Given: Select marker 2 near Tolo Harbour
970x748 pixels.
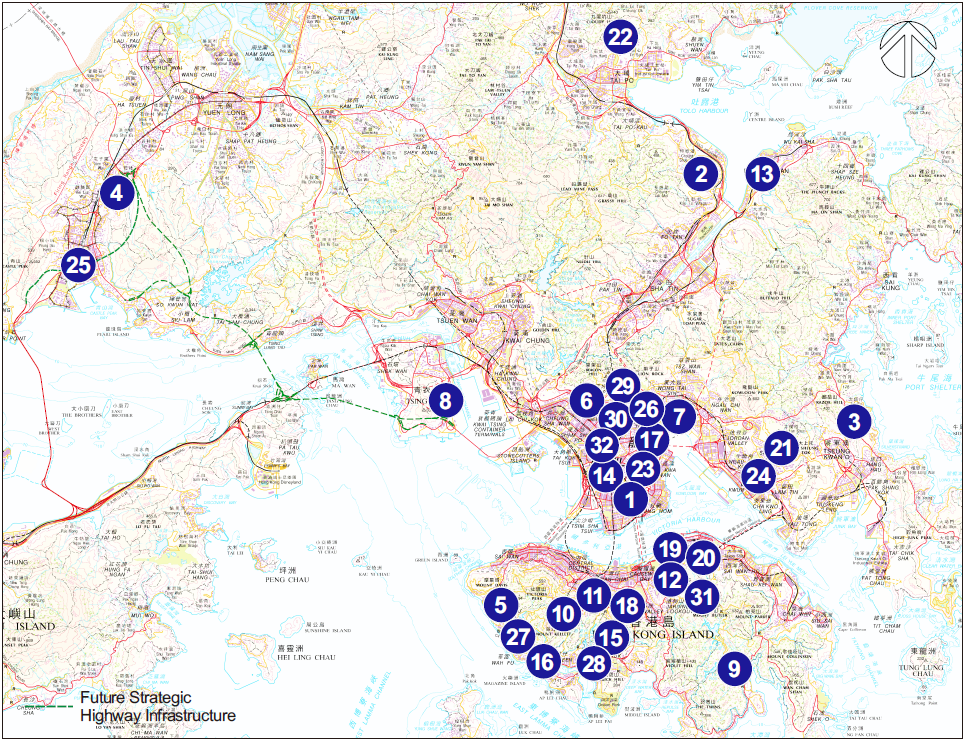Looking at the screenshot, I should tap(701, 174).
